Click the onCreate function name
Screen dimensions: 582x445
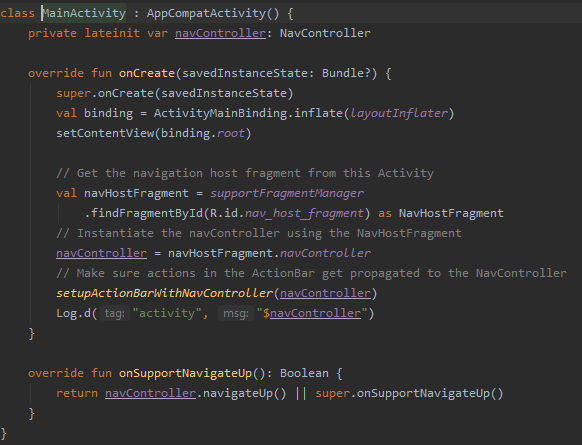pyautogui.click(x=147, y=73)
